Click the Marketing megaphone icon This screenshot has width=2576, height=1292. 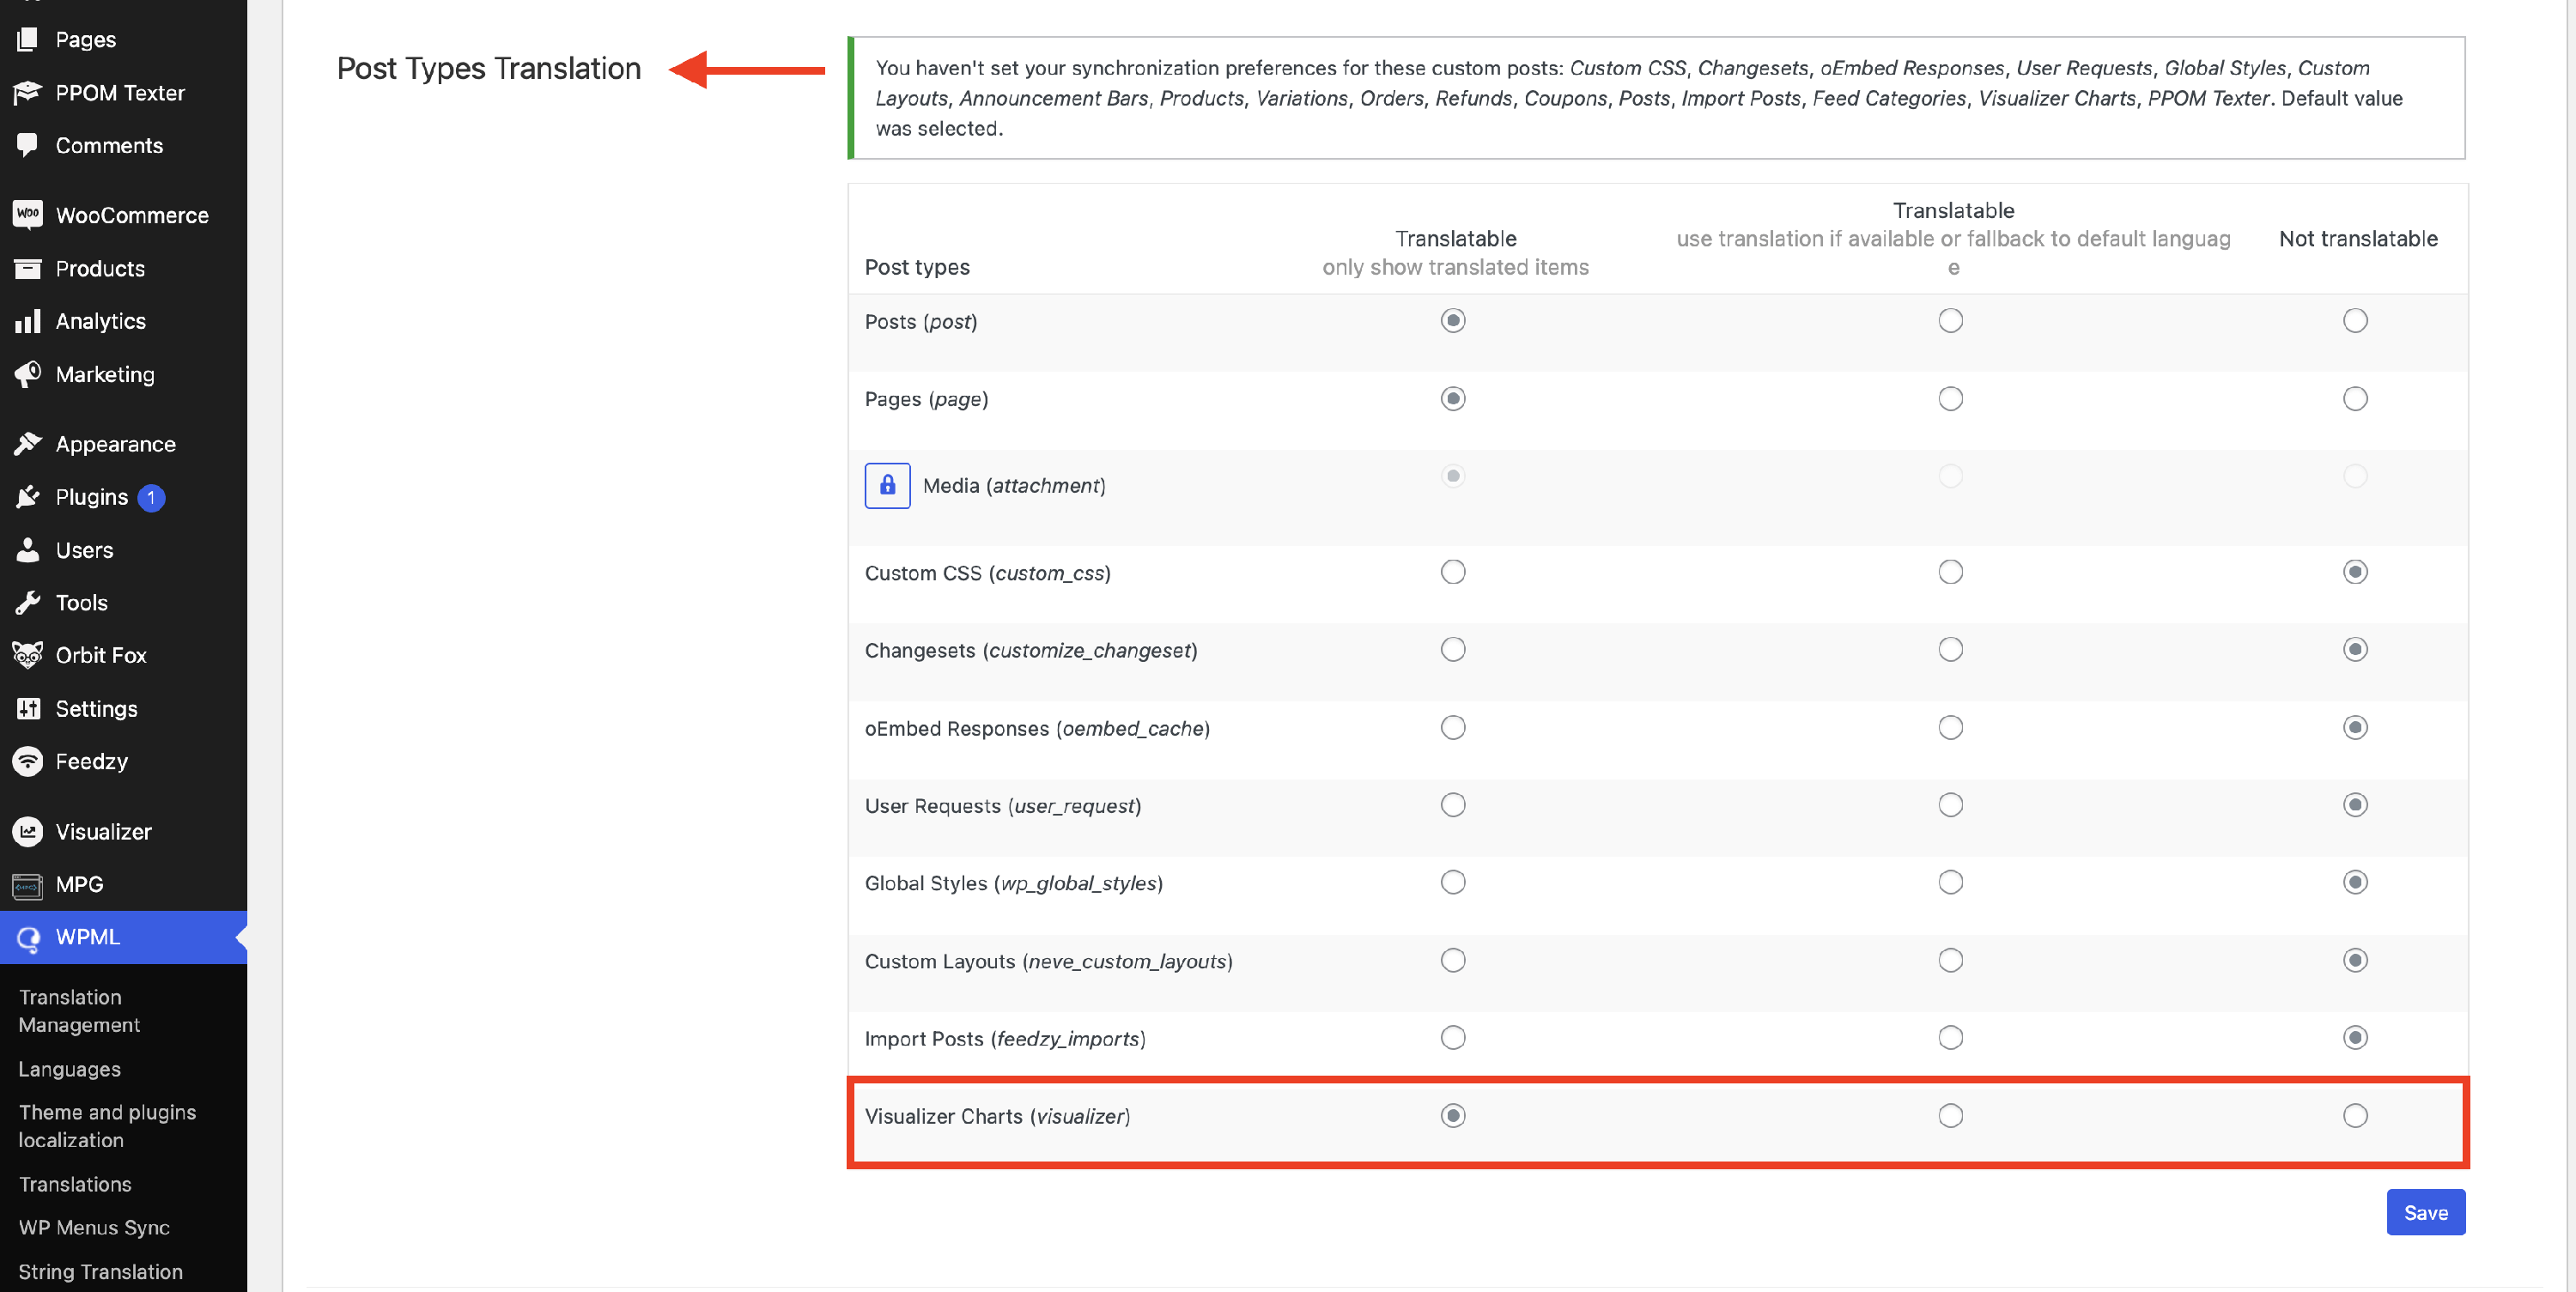coord(28,374)
